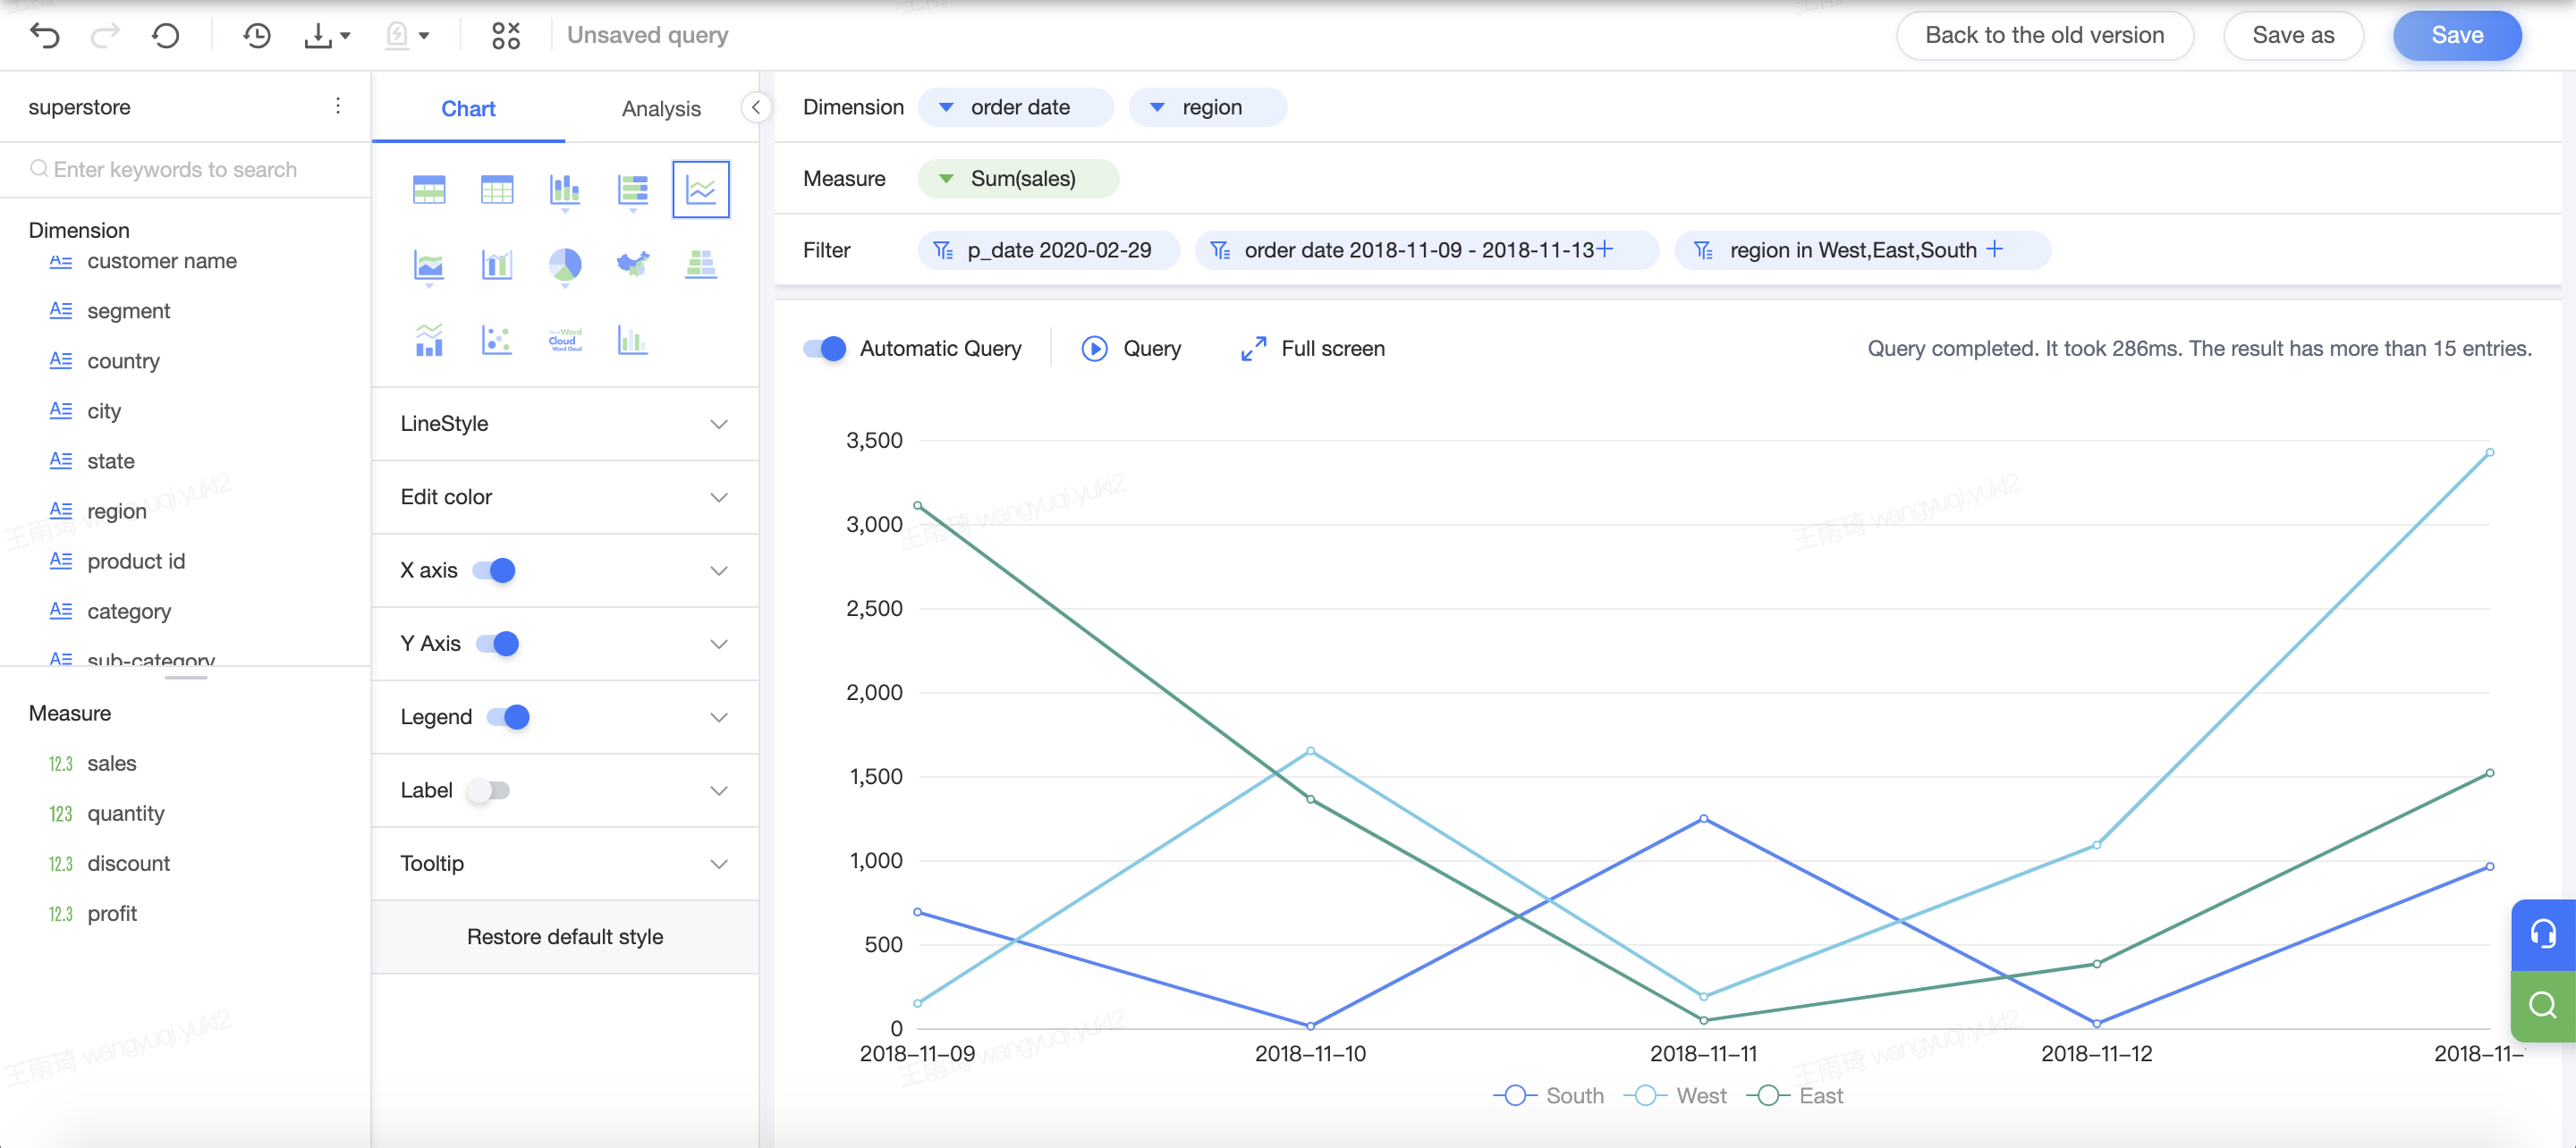Image resolution: width=2576 pixels, height=1148 pixels.
Task: Run the Query button
Action: 1131,348
